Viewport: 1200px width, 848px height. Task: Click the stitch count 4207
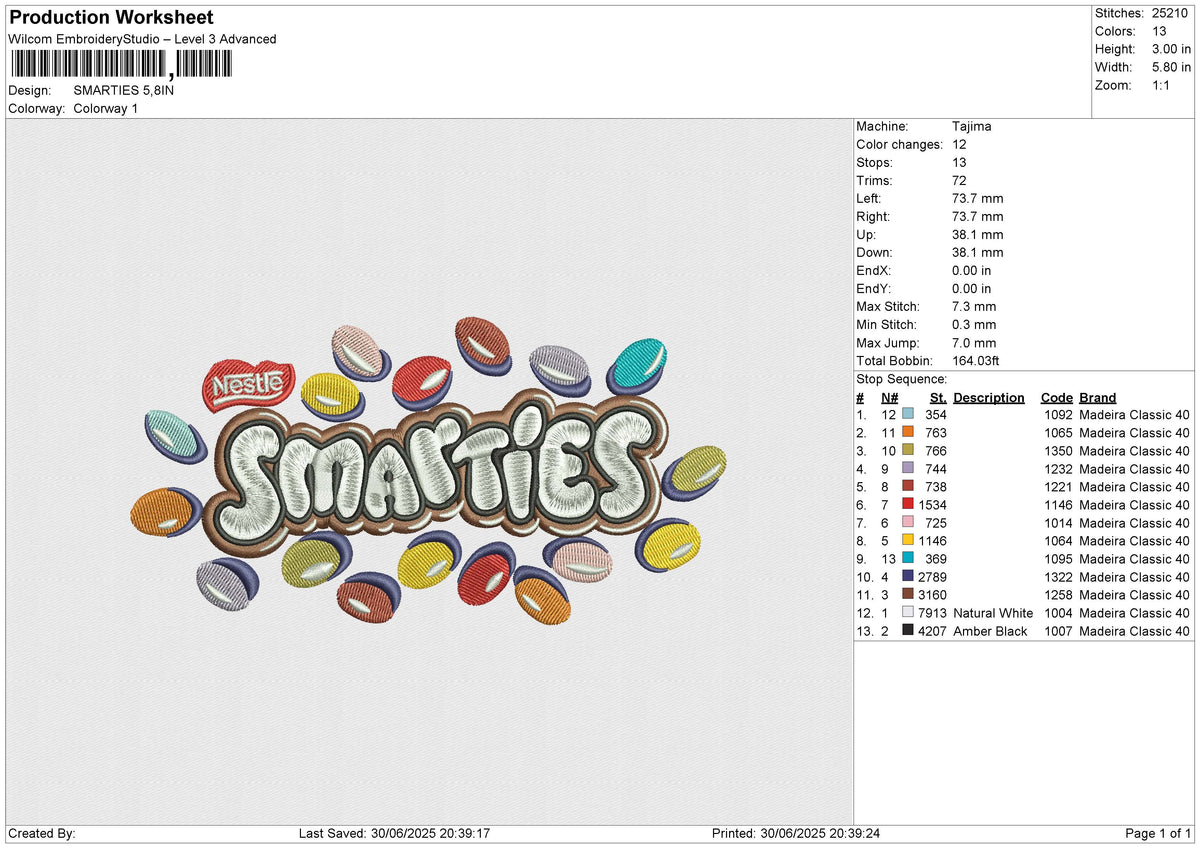[x=932, y=630]
